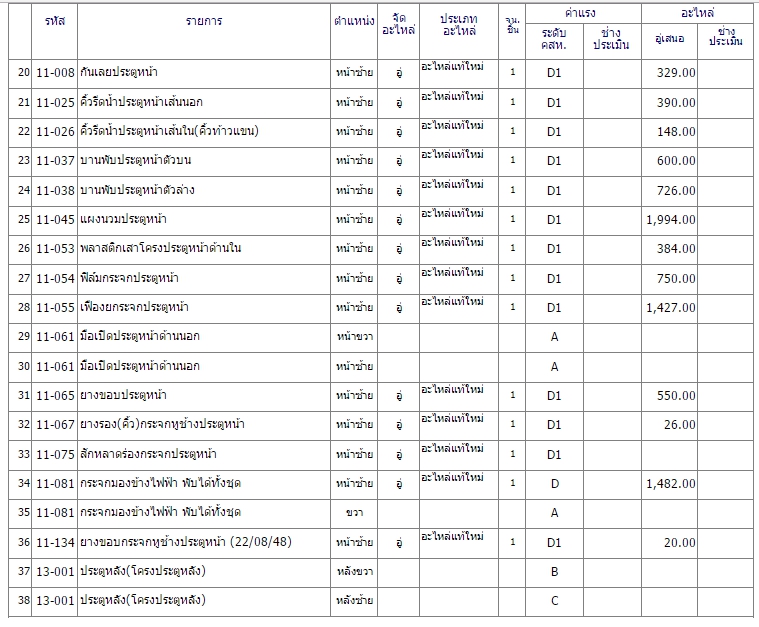
Task: Select the row code 11-008
Action: click(55, 73)
